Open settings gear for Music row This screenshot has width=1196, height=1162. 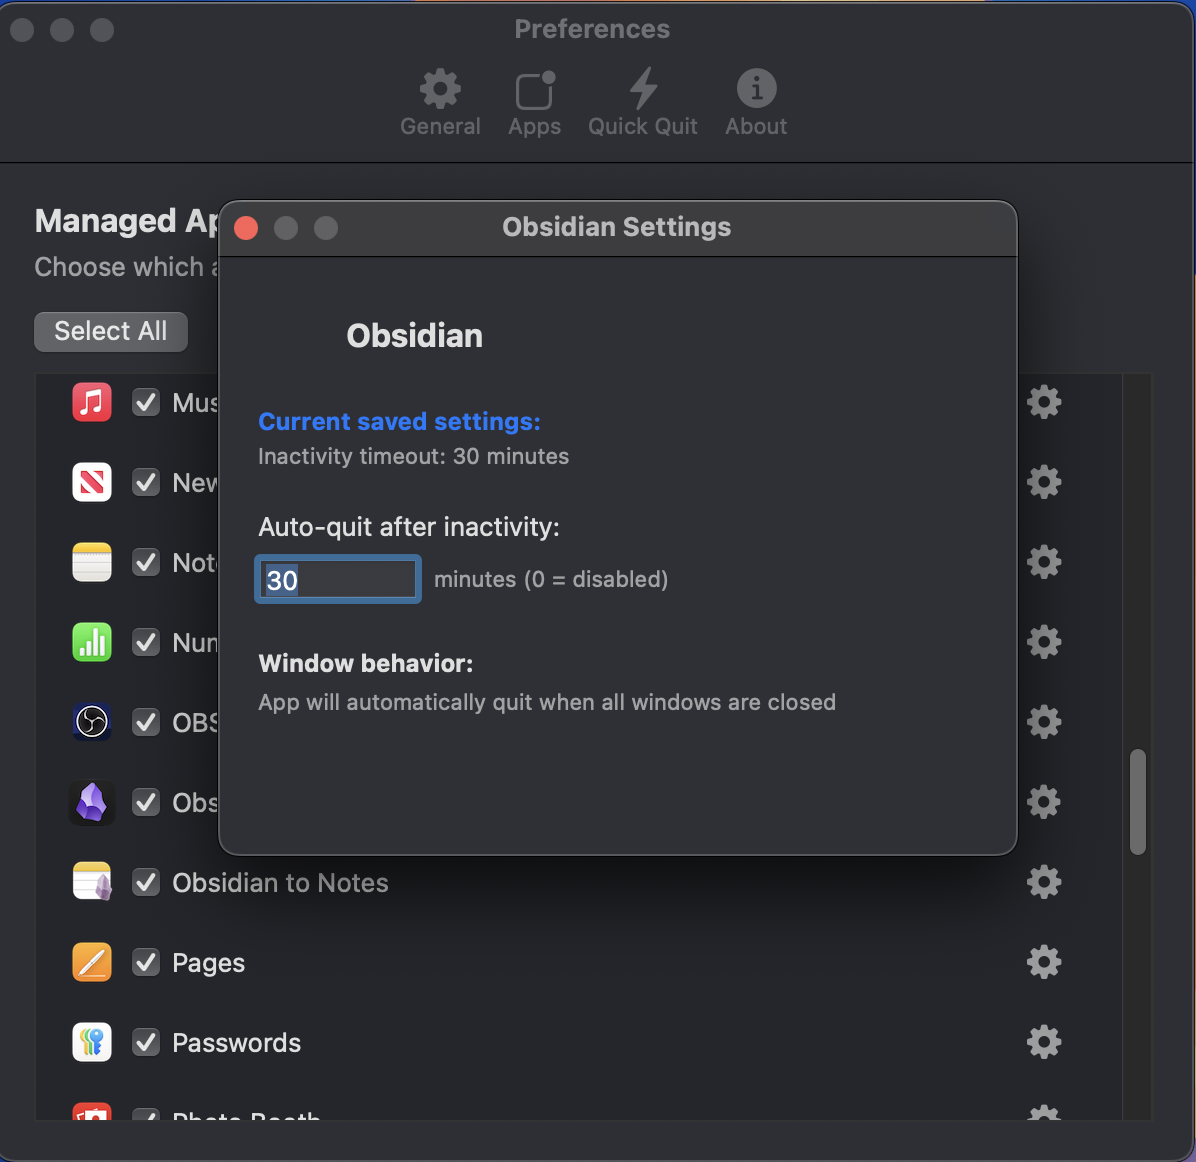[1043, 402]
